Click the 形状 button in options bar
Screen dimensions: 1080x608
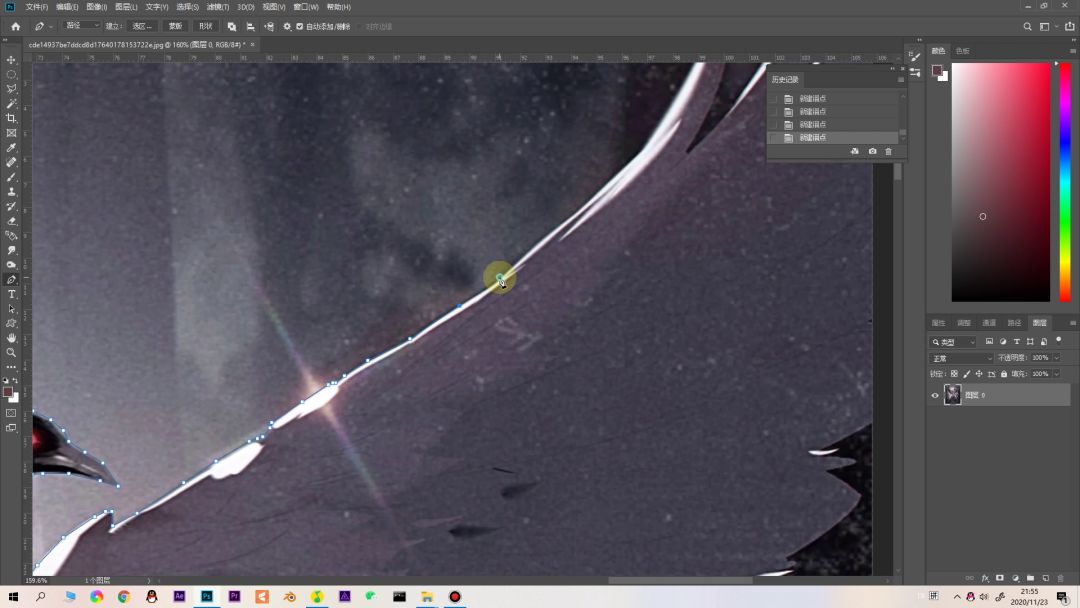click(205, 26)
